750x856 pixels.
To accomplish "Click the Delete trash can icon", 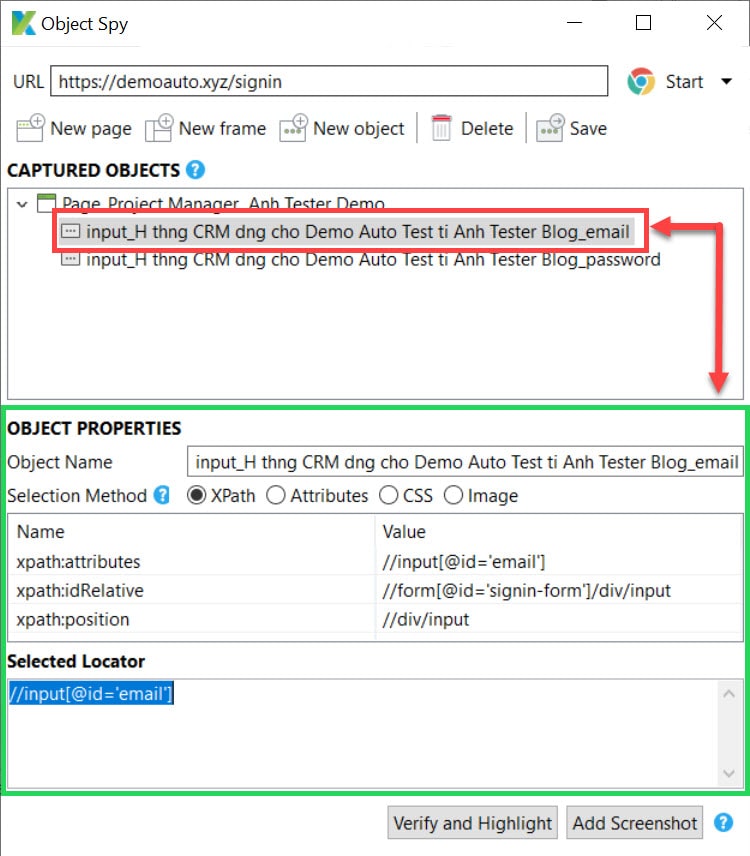I will point(441,128).
